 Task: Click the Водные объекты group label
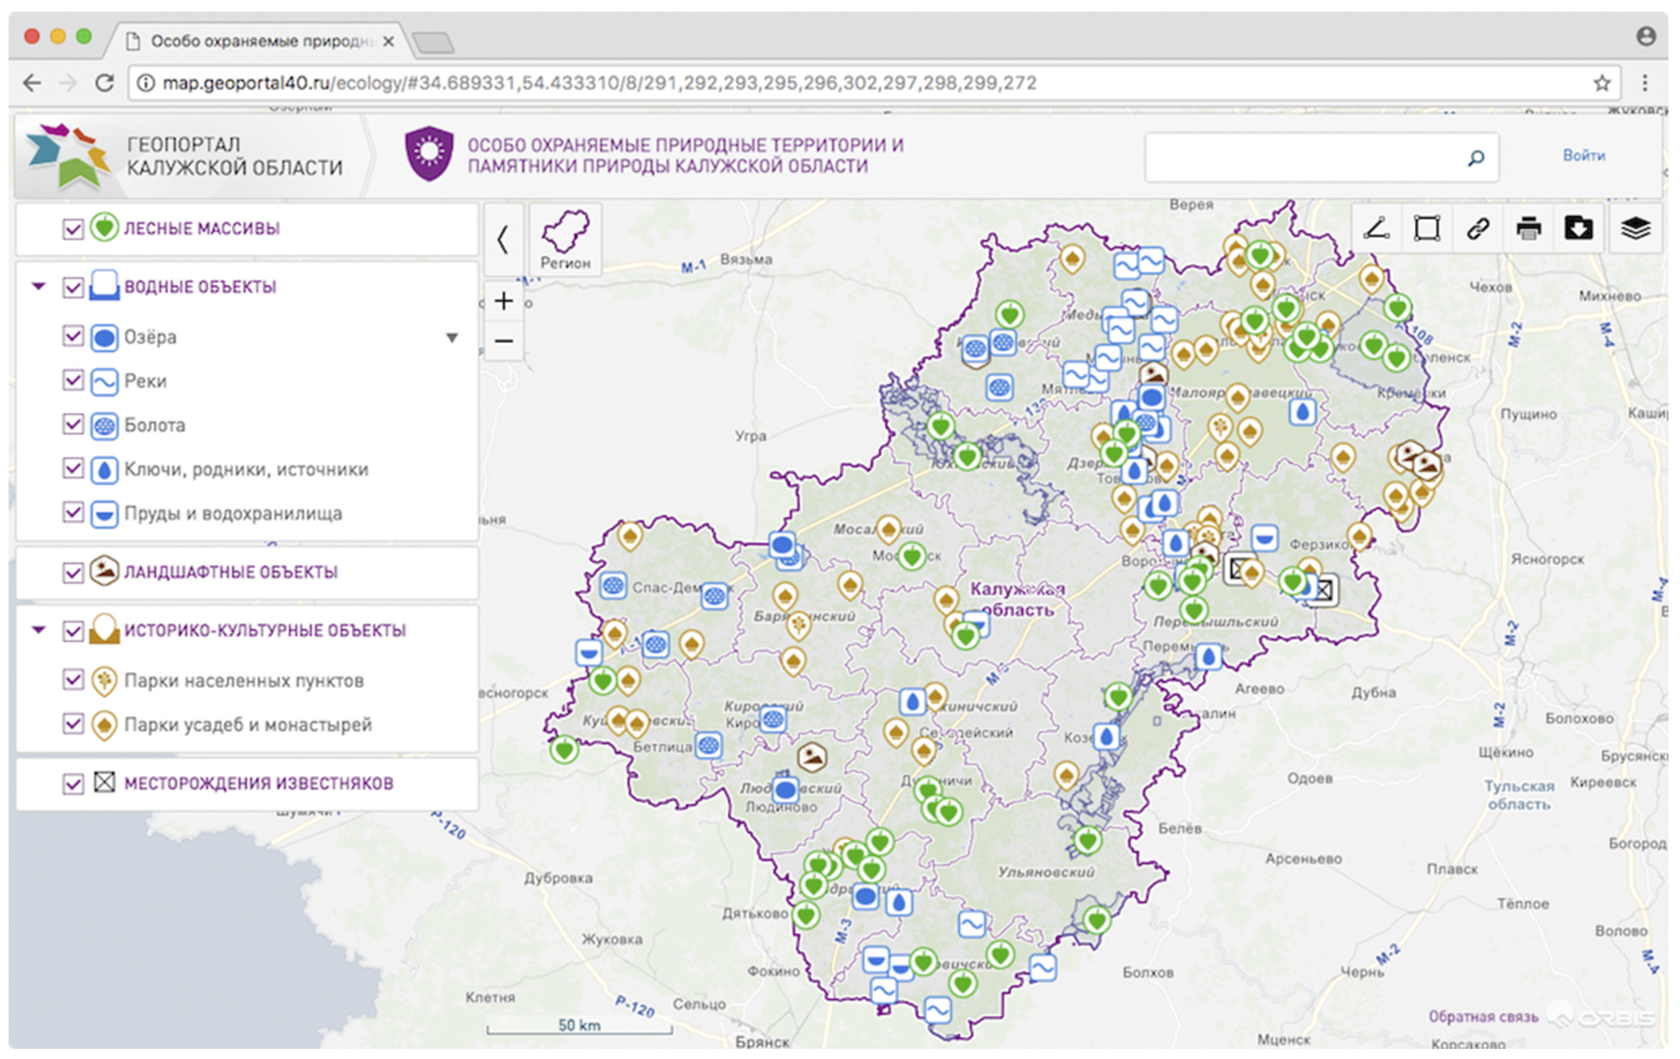click(200, 287)
